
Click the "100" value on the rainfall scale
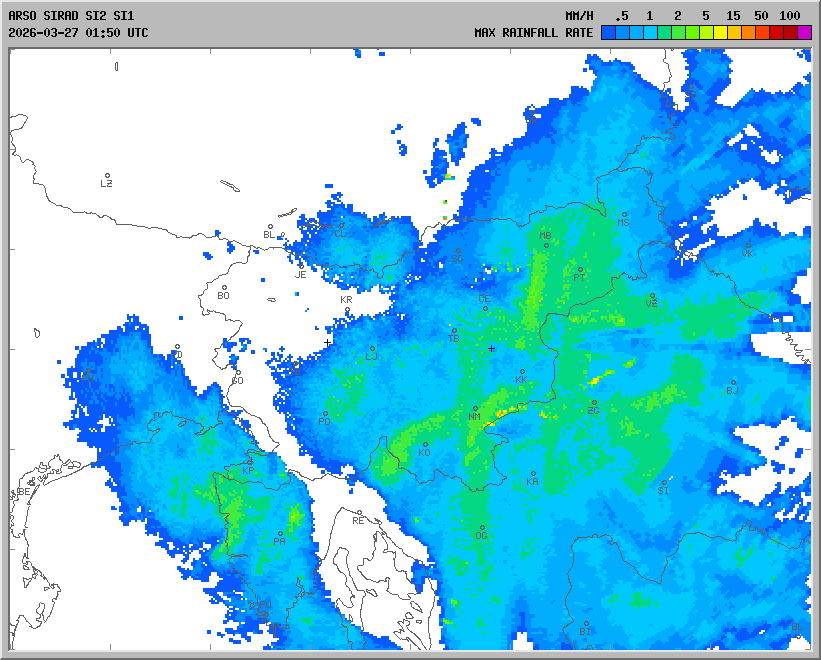[x=790, y=16]
